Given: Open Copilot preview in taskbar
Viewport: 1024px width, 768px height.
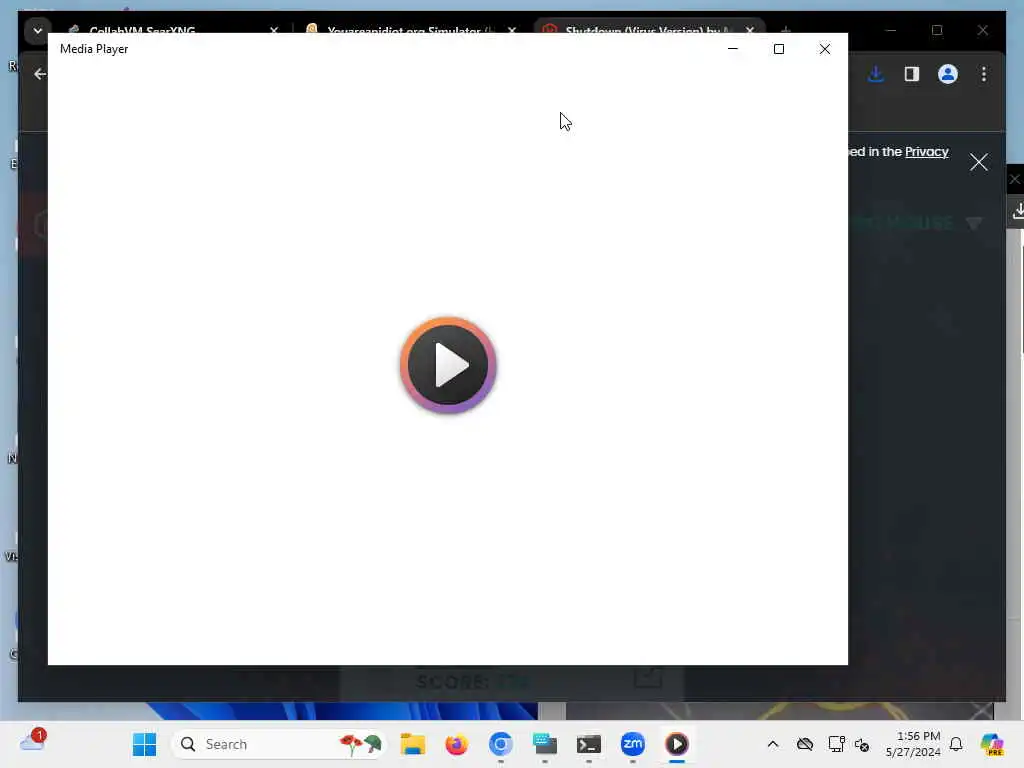Looking at the screenshot, I should (x=992, y=744).
